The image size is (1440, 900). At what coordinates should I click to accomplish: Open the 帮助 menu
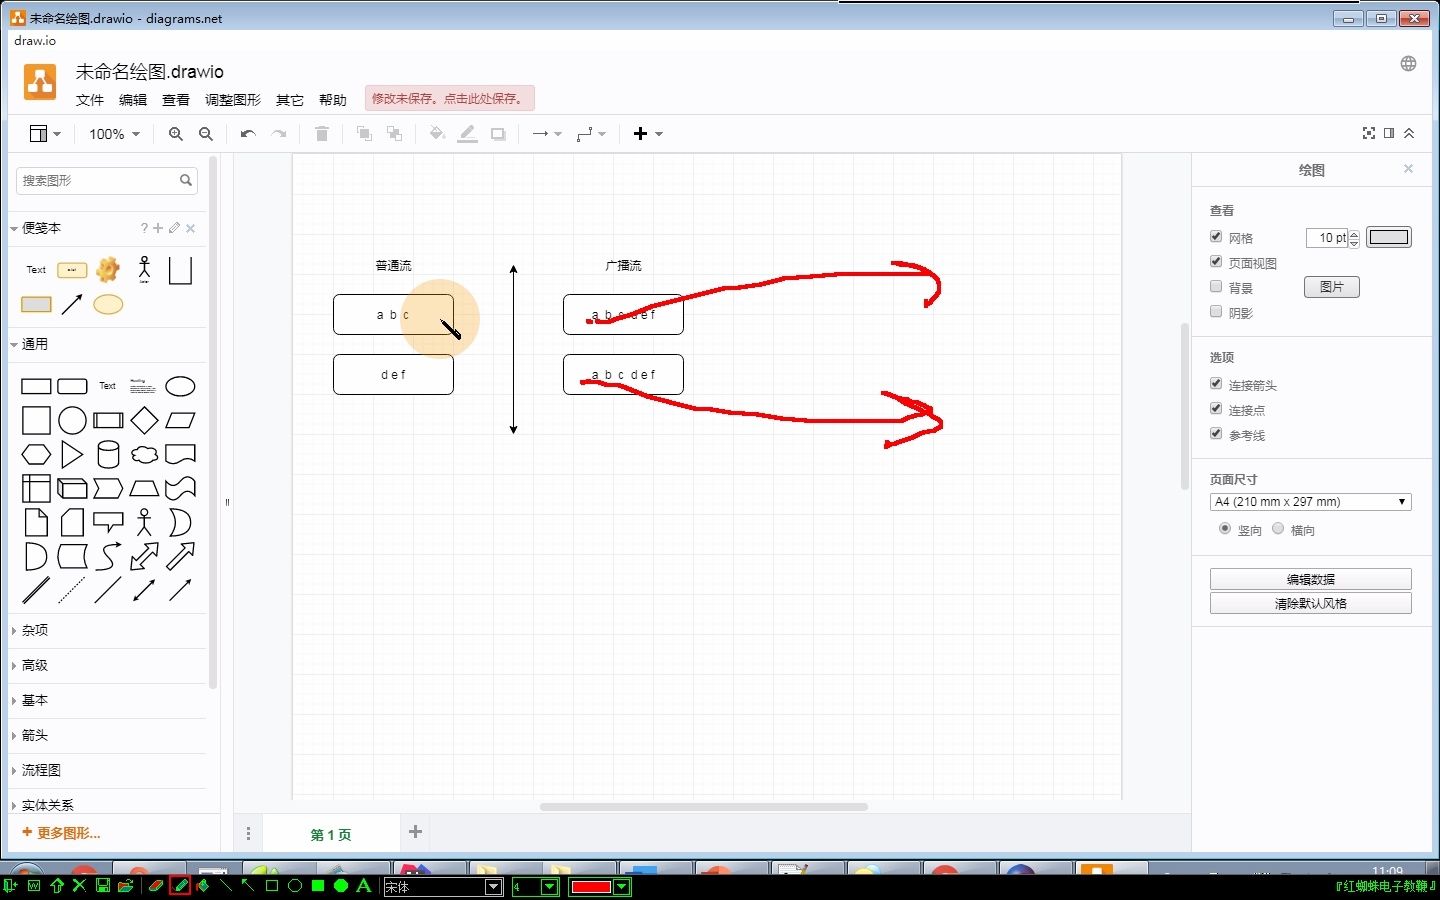click(x=333, y=100)
